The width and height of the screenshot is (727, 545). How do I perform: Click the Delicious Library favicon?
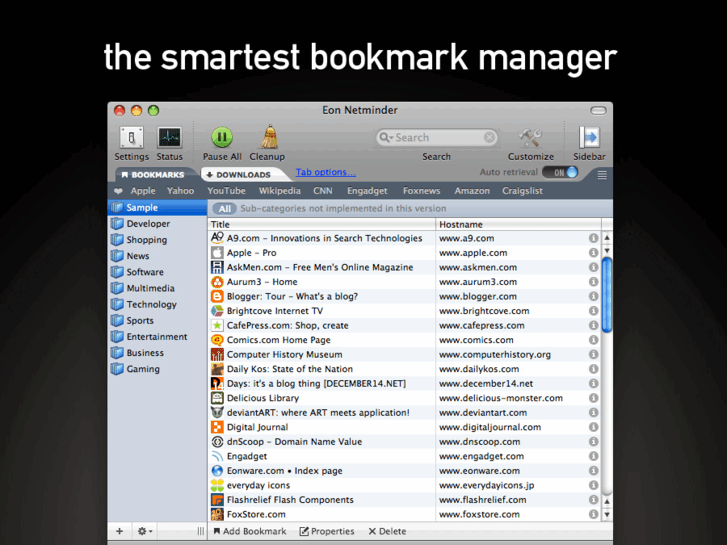point(217,398)
